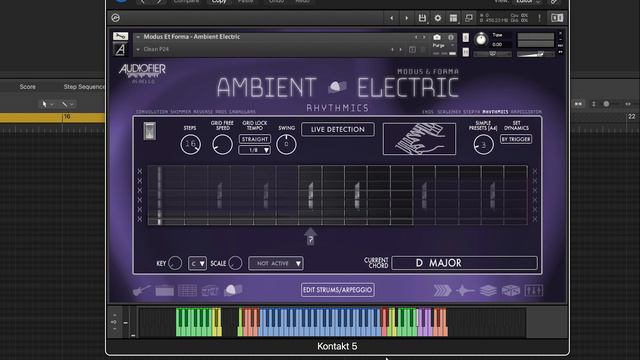This screenshot has width=640, height=360.
Task: Click the next arrow in Kontakt header
Action: point(406,18)
